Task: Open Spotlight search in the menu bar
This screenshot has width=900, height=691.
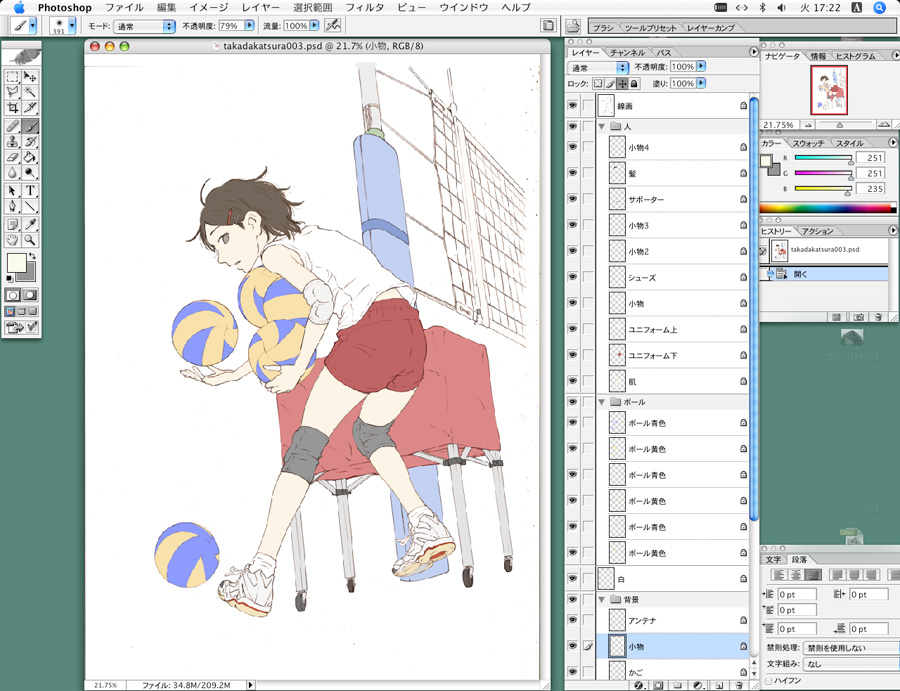Action: click(x=879, y=7)
